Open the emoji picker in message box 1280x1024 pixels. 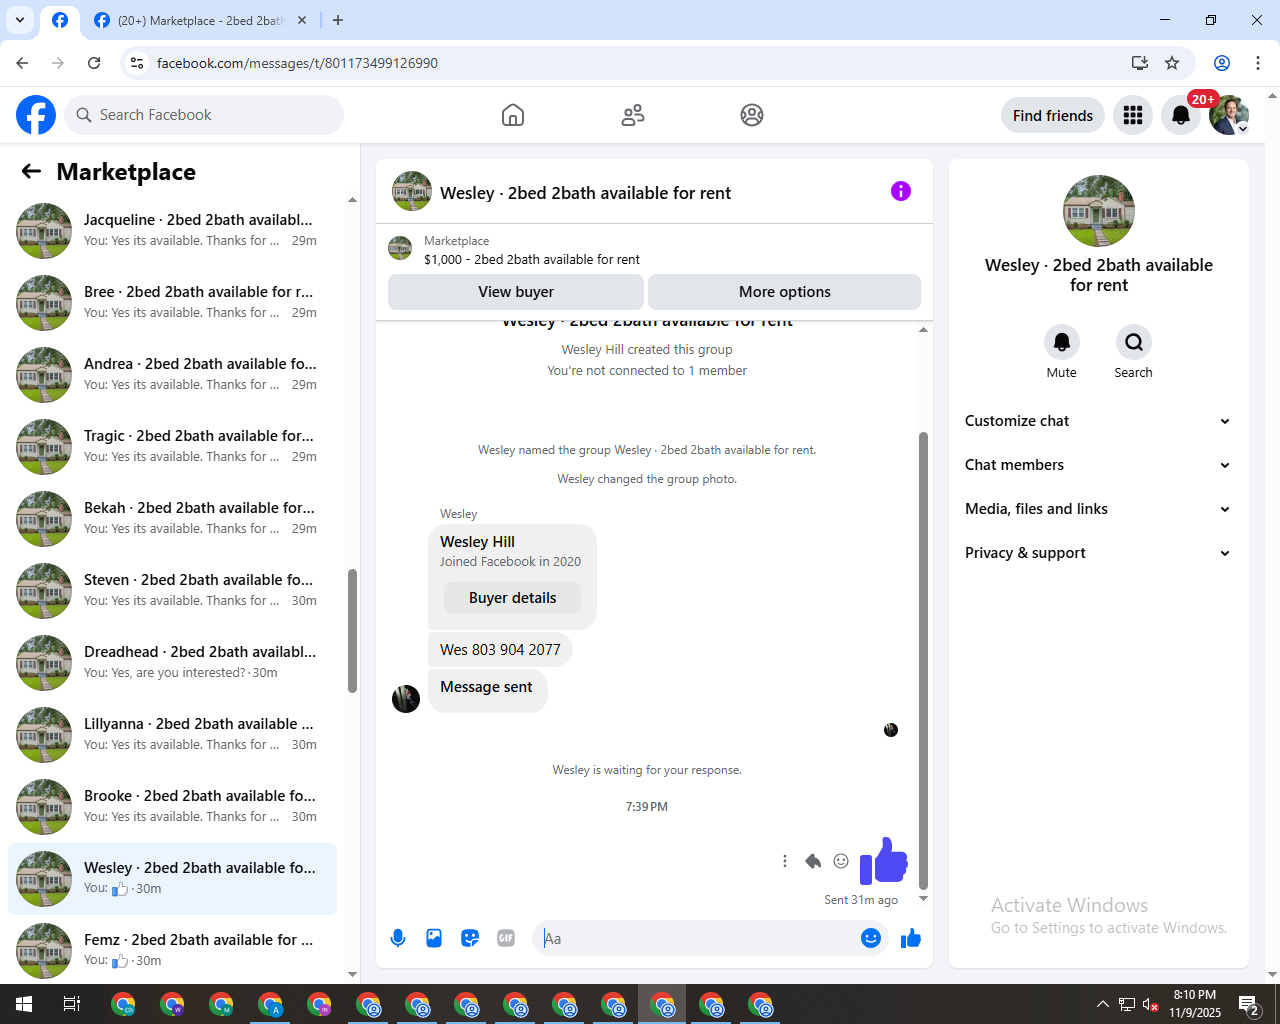click(871, 938)
